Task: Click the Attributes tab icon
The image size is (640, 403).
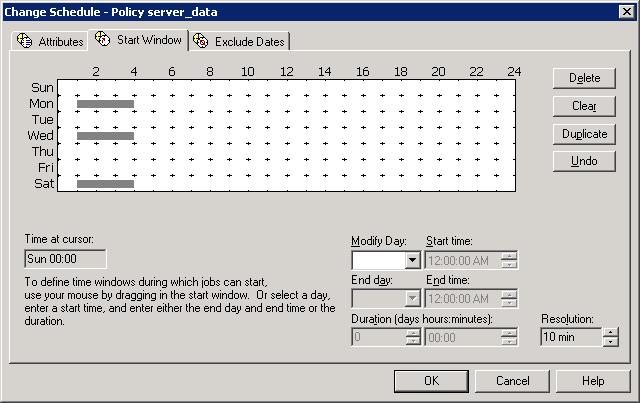Action: (25, 41)
